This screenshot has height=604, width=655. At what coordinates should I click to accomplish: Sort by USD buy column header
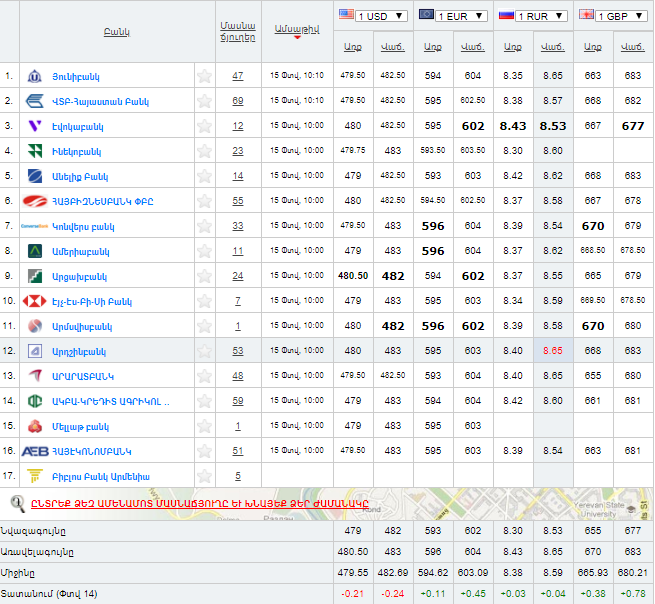pos(353,47)
